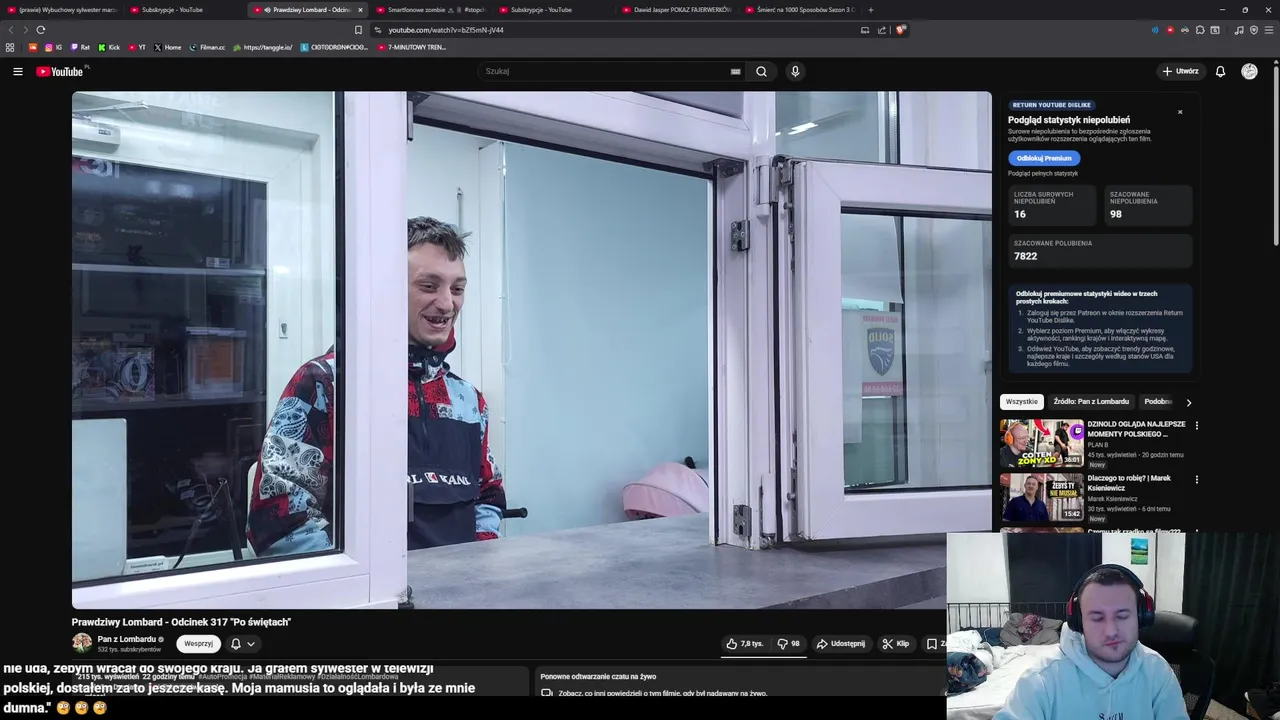Screen dimensions: 1280x720
Task: Open the notifications bell in header
Action: tap(1220, 71)
